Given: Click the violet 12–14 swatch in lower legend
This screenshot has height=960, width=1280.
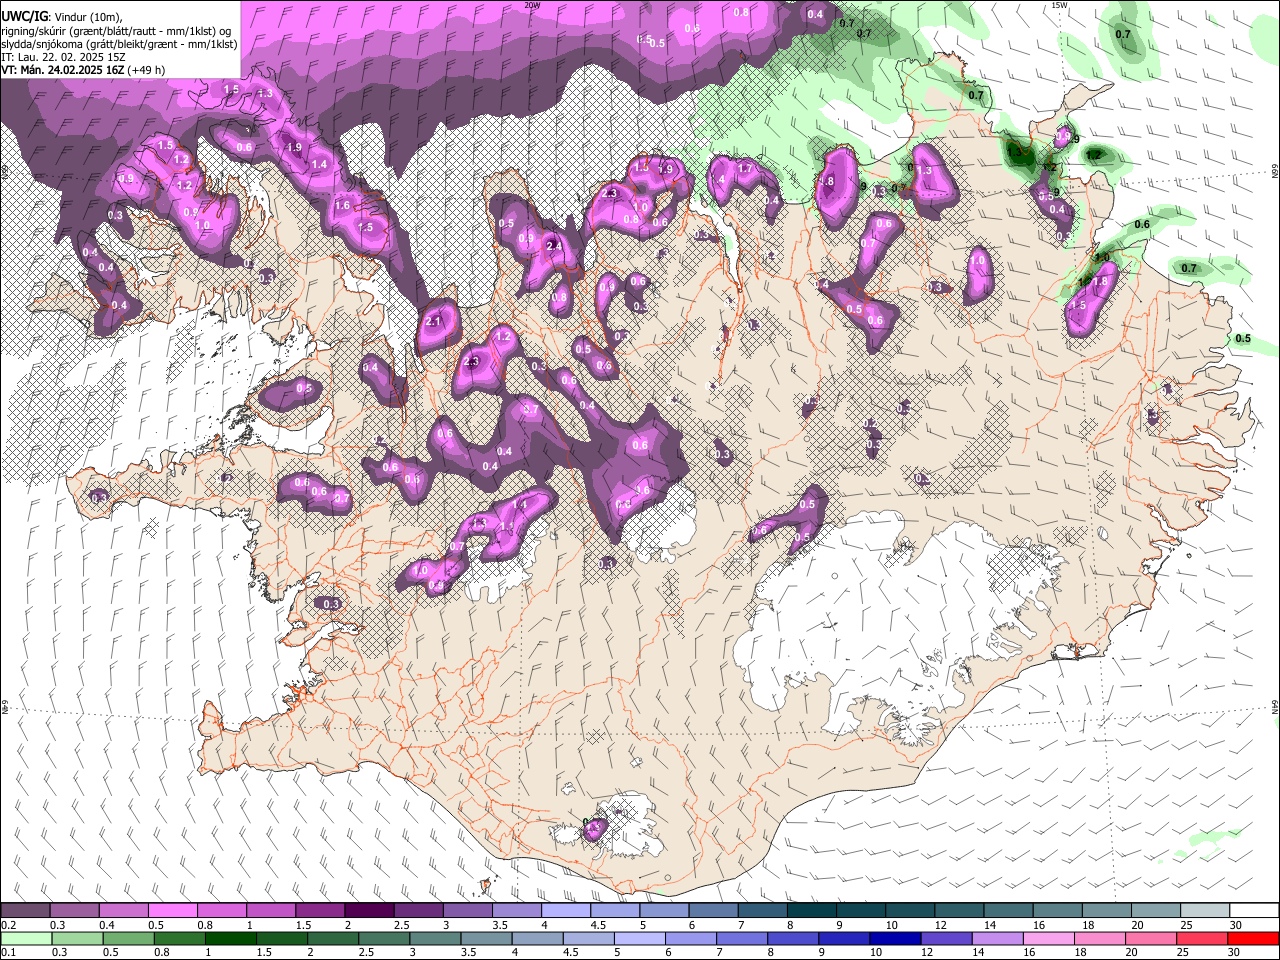Looking at the screenshot, I should pos(948,938).
